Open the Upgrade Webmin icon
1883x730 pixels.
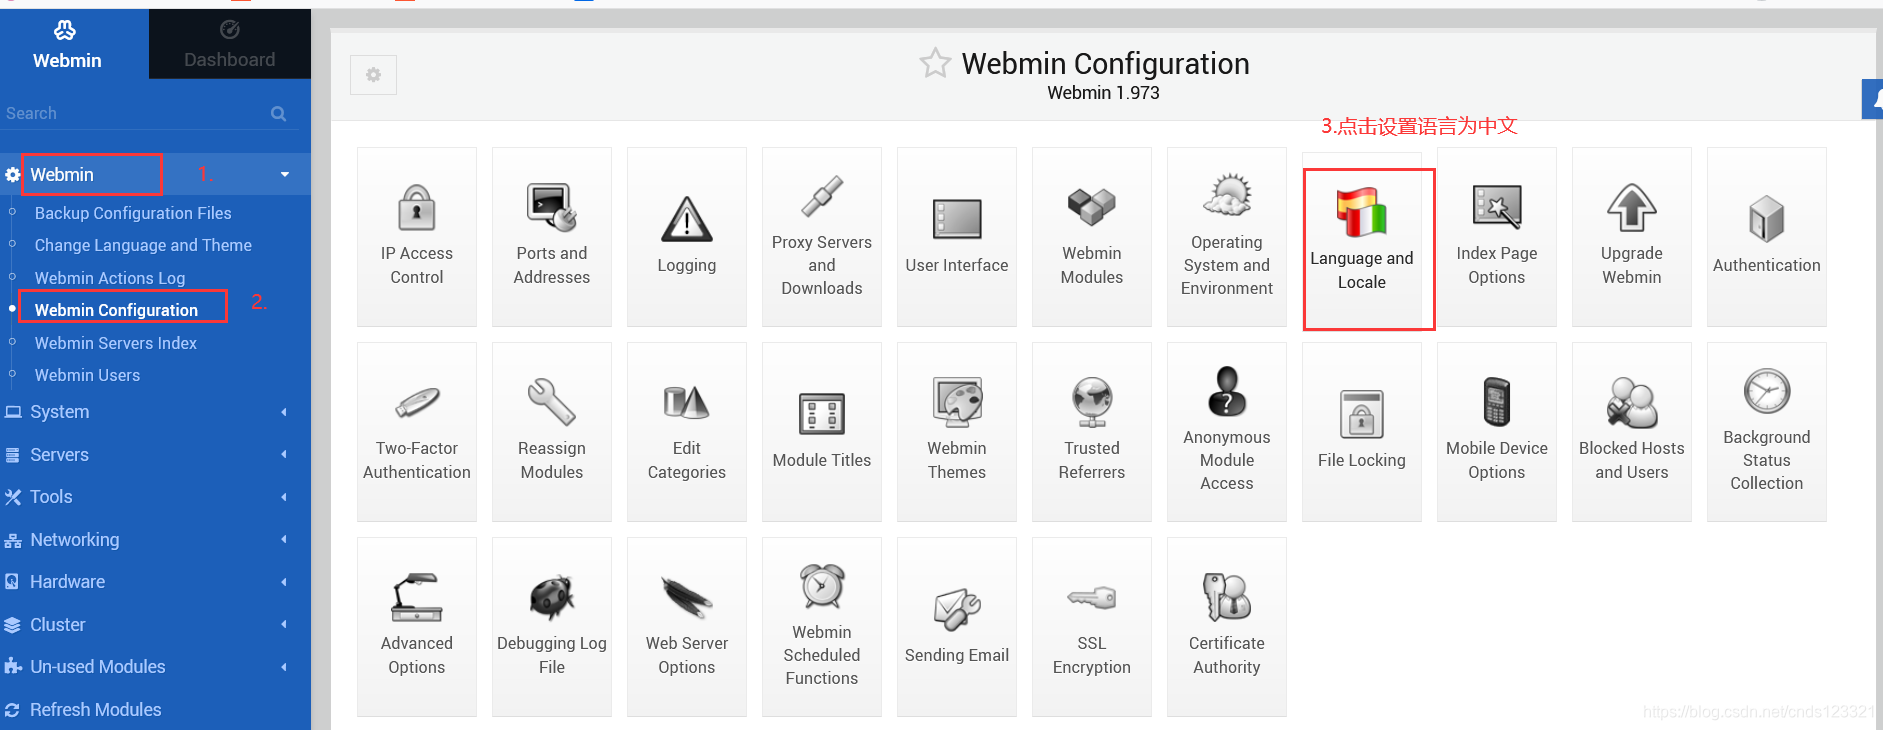(x=1632, y=237)
